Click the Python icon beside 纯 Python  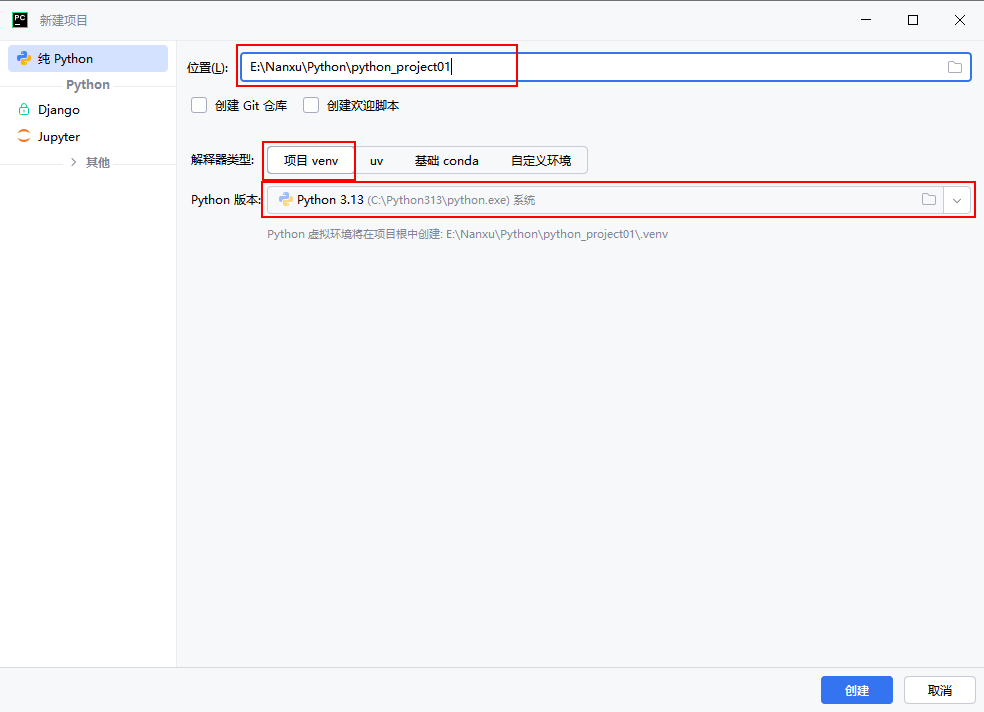(24, 59)
